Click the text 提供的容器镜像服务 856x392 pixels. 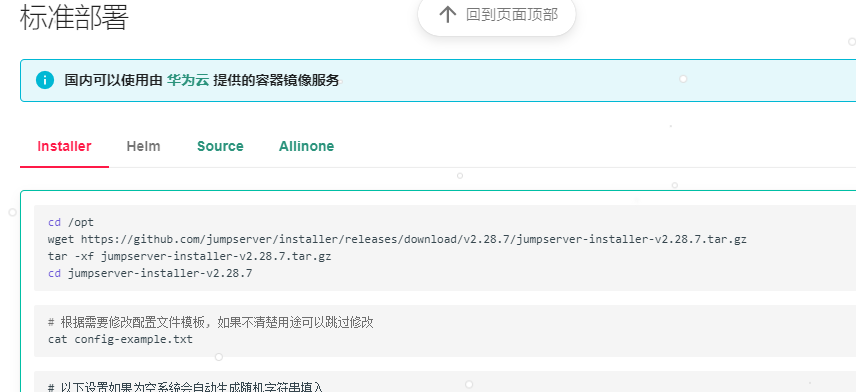click(276, 80)
